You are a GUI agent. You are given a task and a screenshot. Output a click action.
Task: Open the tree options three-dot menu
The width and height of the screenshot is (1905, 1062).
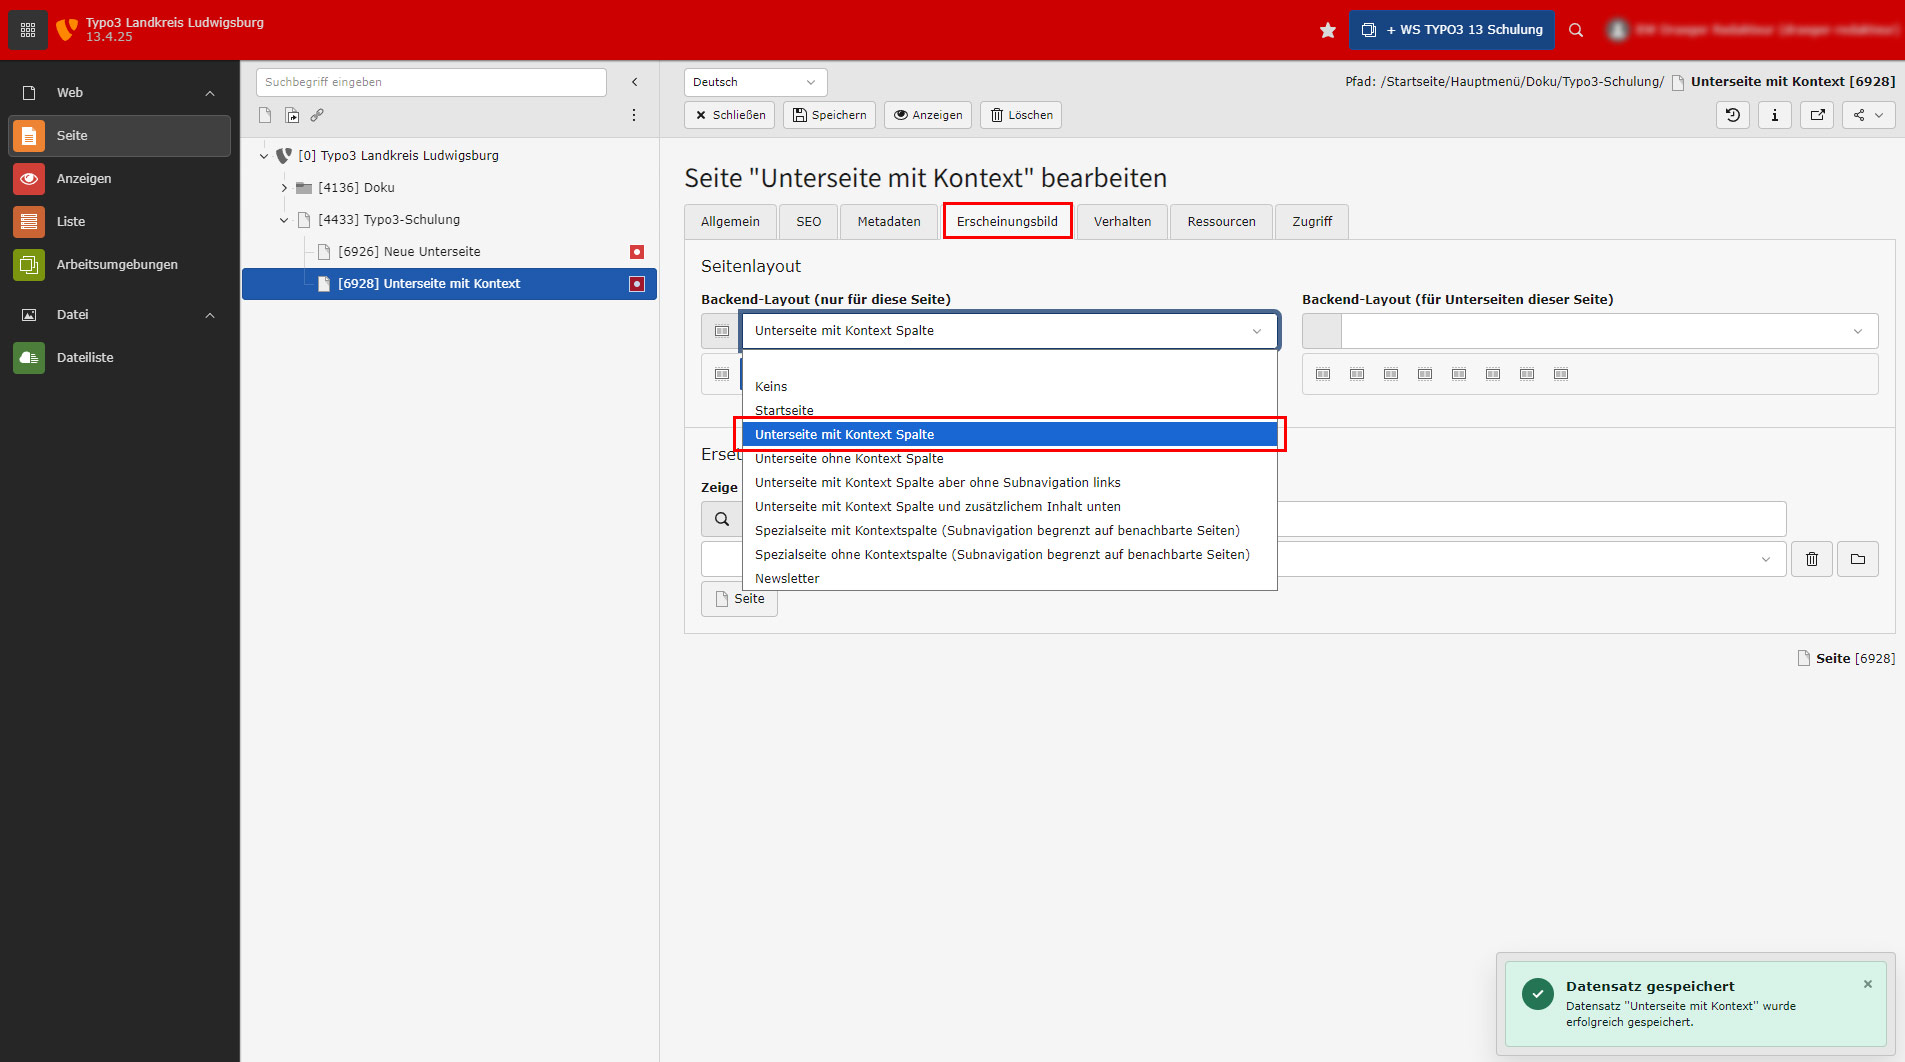point(634,115)
